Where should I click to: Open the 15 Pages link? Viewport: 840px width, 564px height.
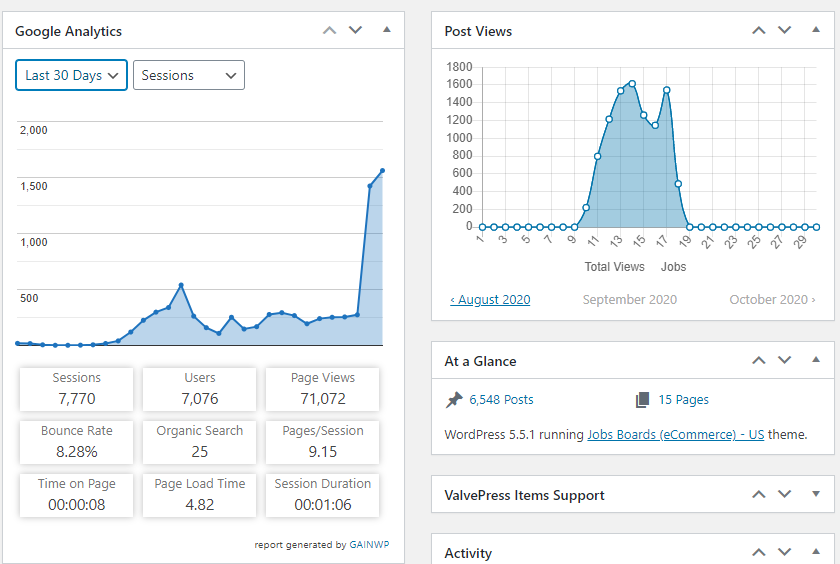click(683, 400)
